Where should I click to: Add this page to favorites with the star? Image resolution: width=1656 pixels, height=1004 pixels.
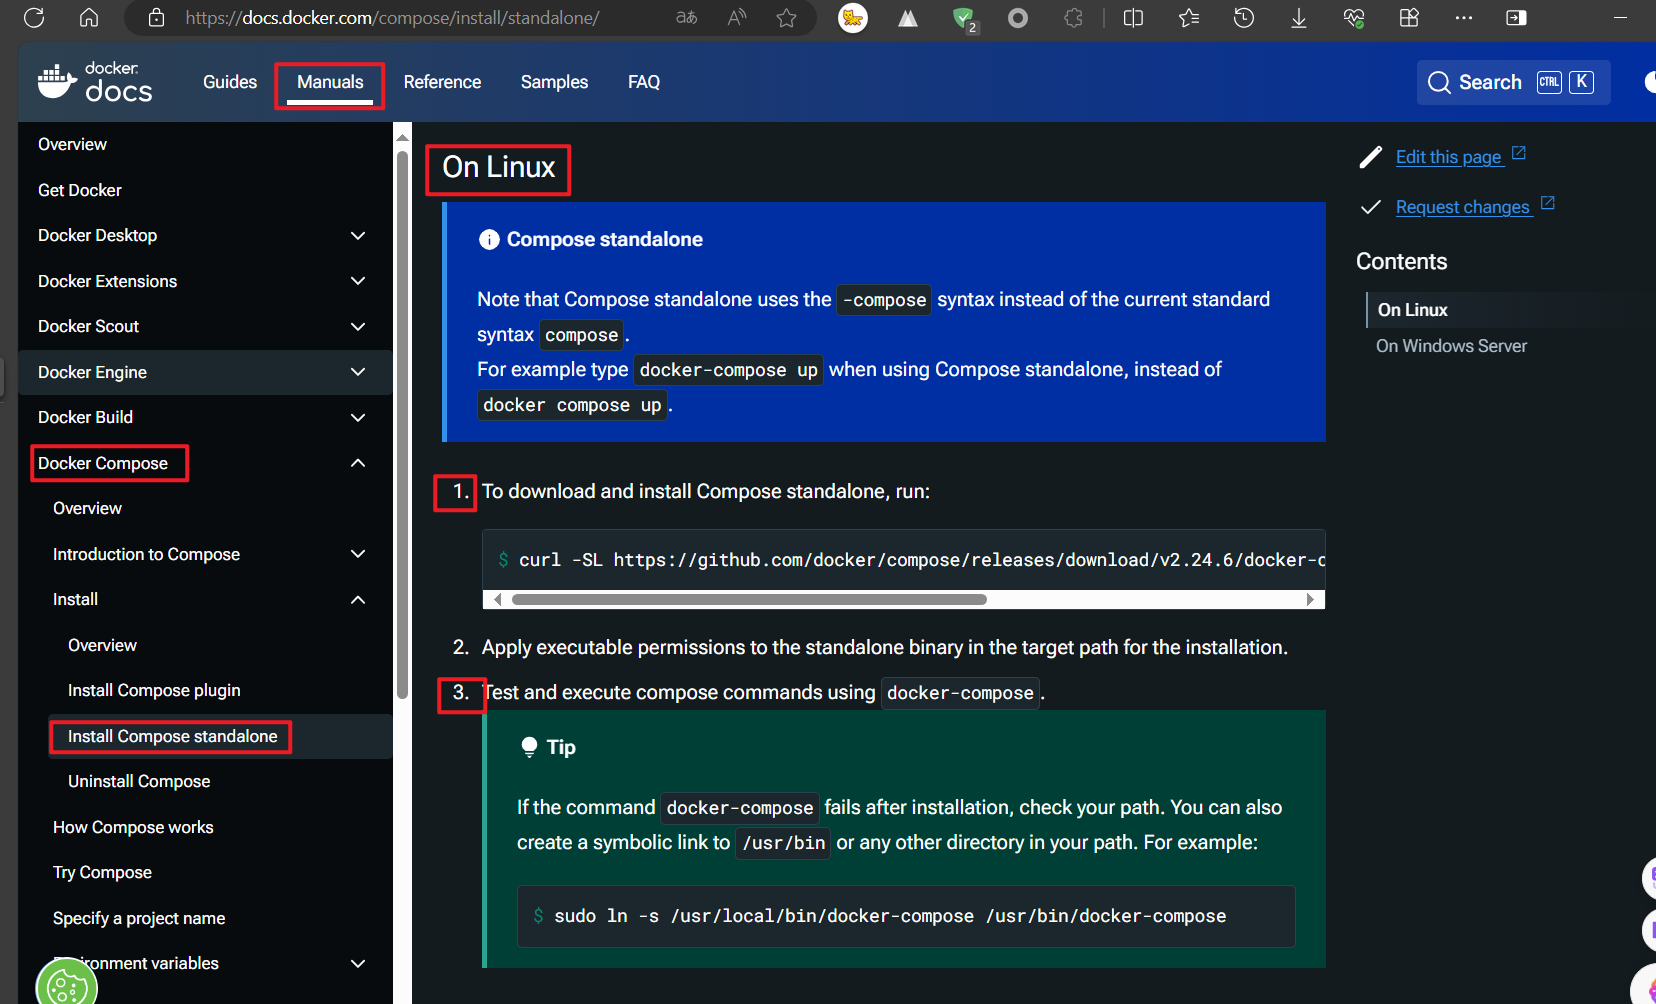coord(787,18)
